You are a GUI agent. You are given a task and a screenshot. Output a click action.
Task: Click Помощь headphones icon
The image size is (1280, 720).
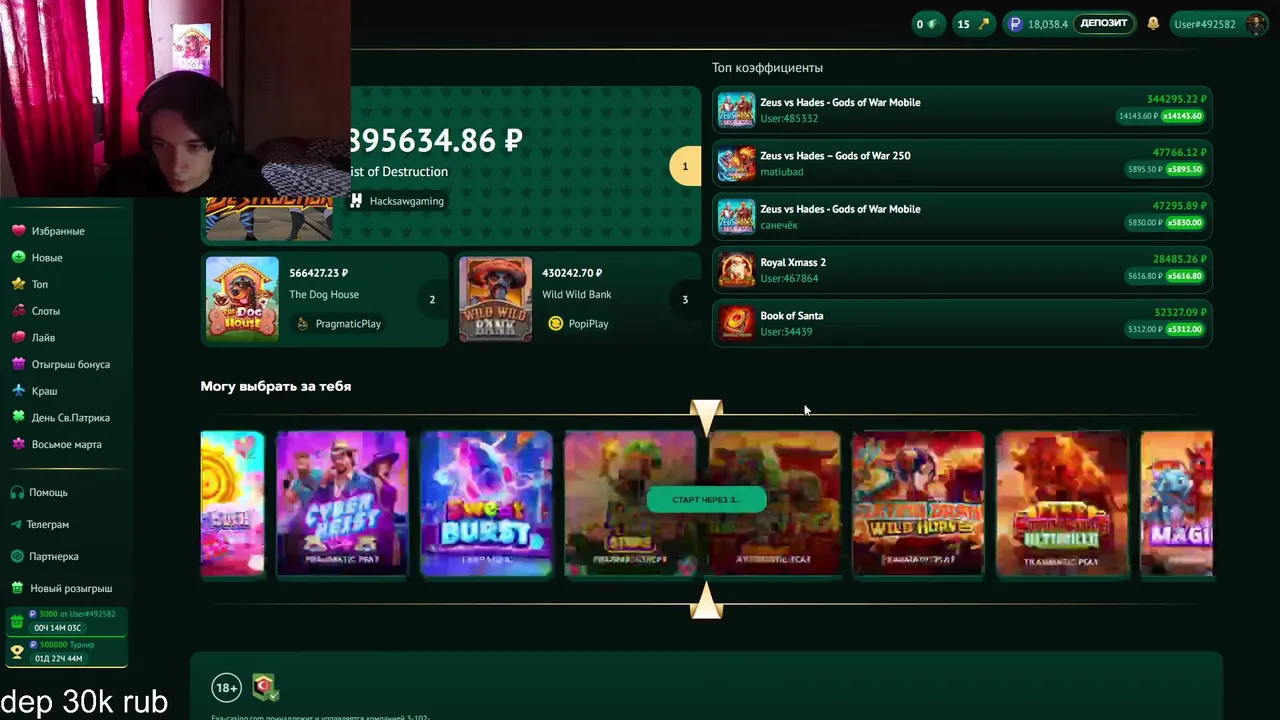point(17,492)
